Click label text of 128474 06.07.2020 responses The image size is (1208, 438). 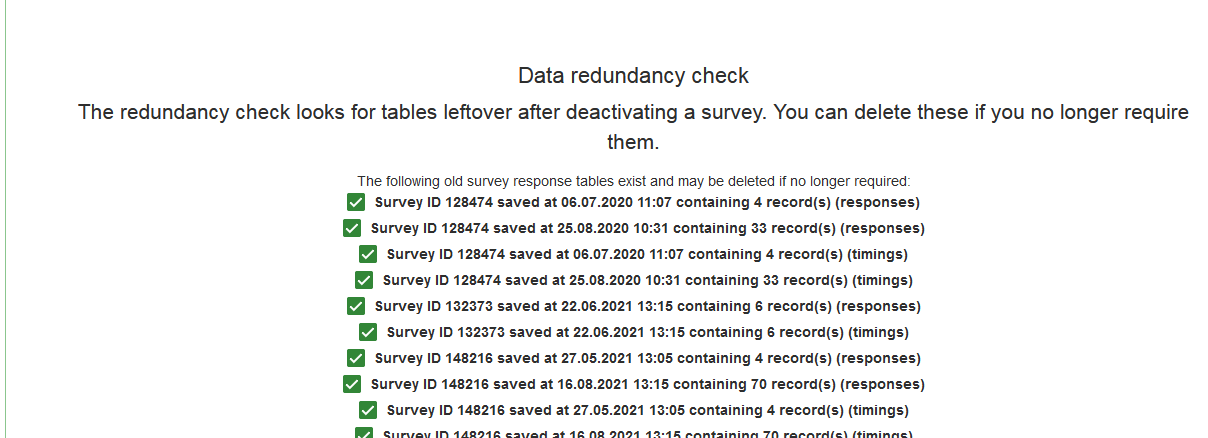click(x=647, y=202)
